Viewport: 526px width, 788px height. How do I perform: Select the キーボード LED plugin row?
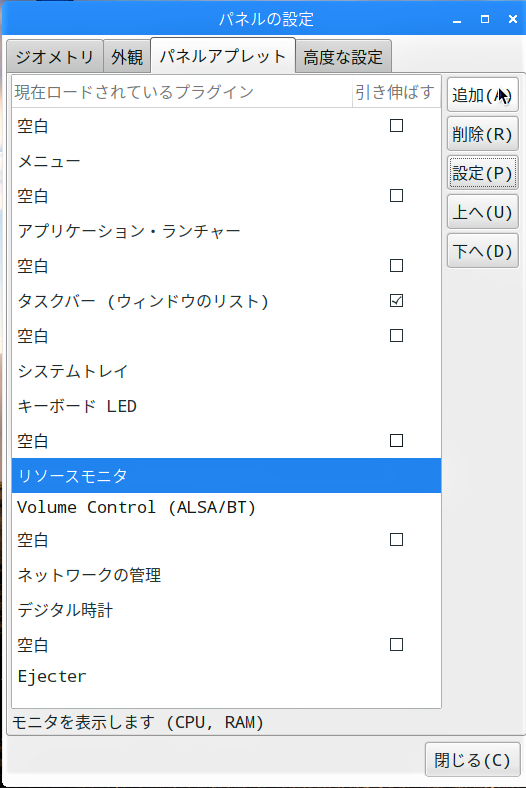click(x=226, y=406)
